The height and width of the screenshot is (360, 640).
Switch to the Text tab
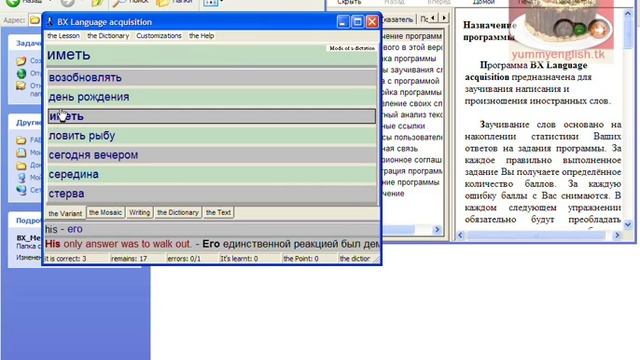coord(218,213)
